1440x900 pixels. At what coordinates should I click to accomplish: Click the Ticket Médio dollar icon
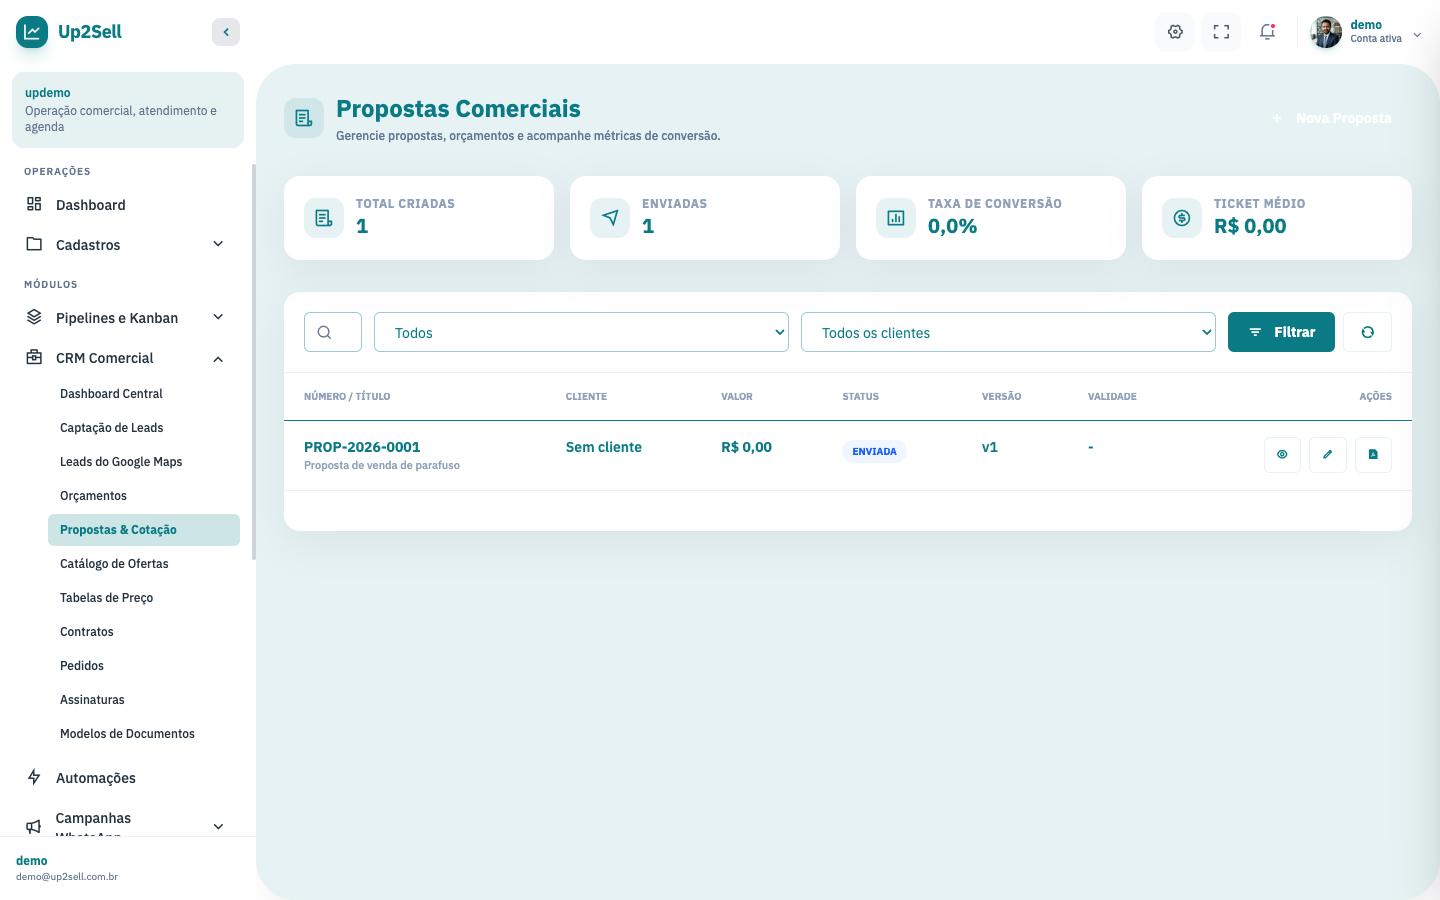(1182, 218)
